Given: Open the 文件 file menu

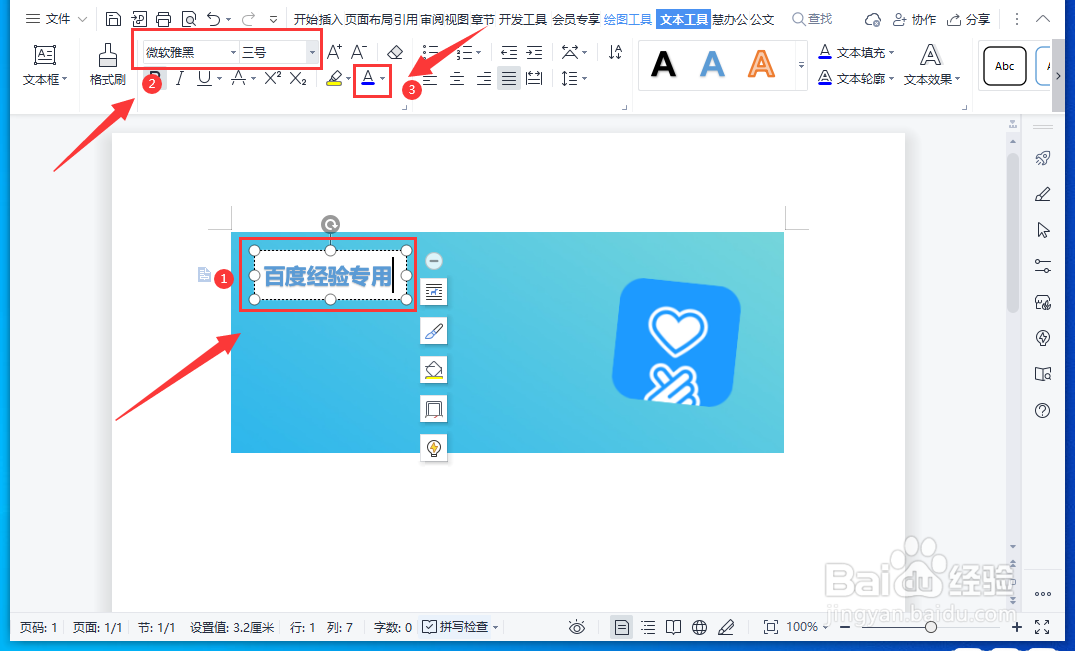Looking at the screenshot, I should (x=56, y=19).
